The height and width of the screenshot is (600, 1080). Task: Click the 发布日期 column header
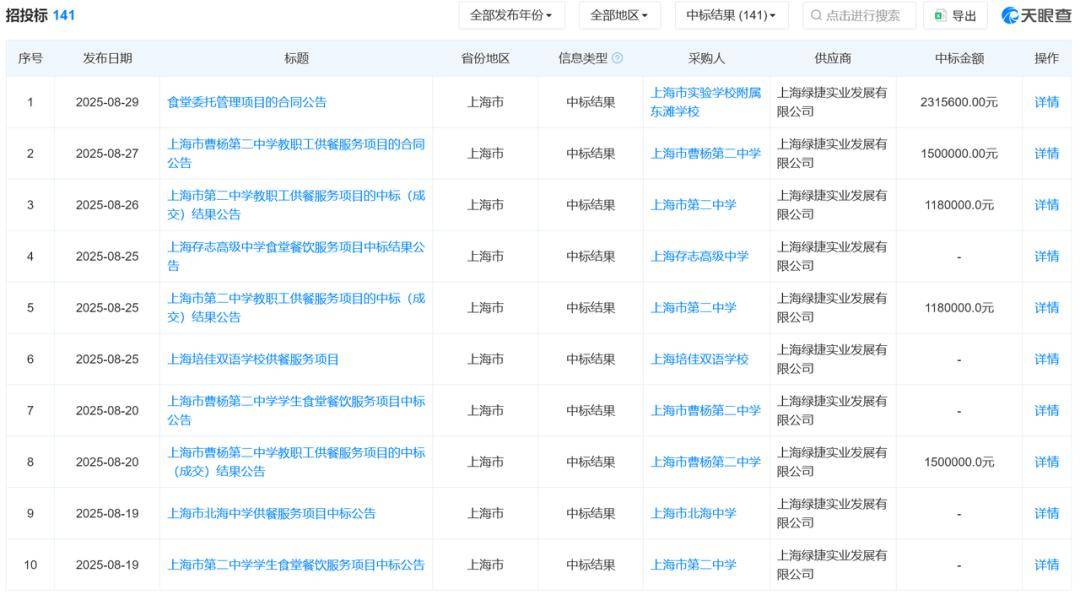click(107, 58)
